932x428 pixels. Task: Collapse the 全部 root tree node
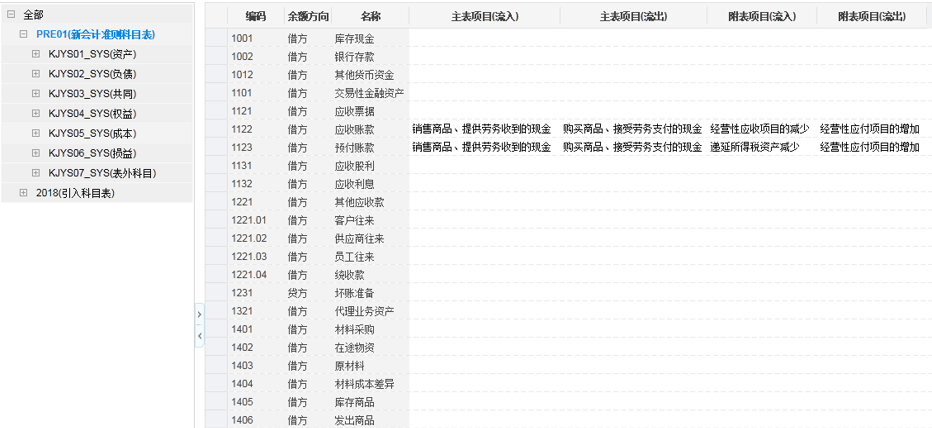[11, 14]
